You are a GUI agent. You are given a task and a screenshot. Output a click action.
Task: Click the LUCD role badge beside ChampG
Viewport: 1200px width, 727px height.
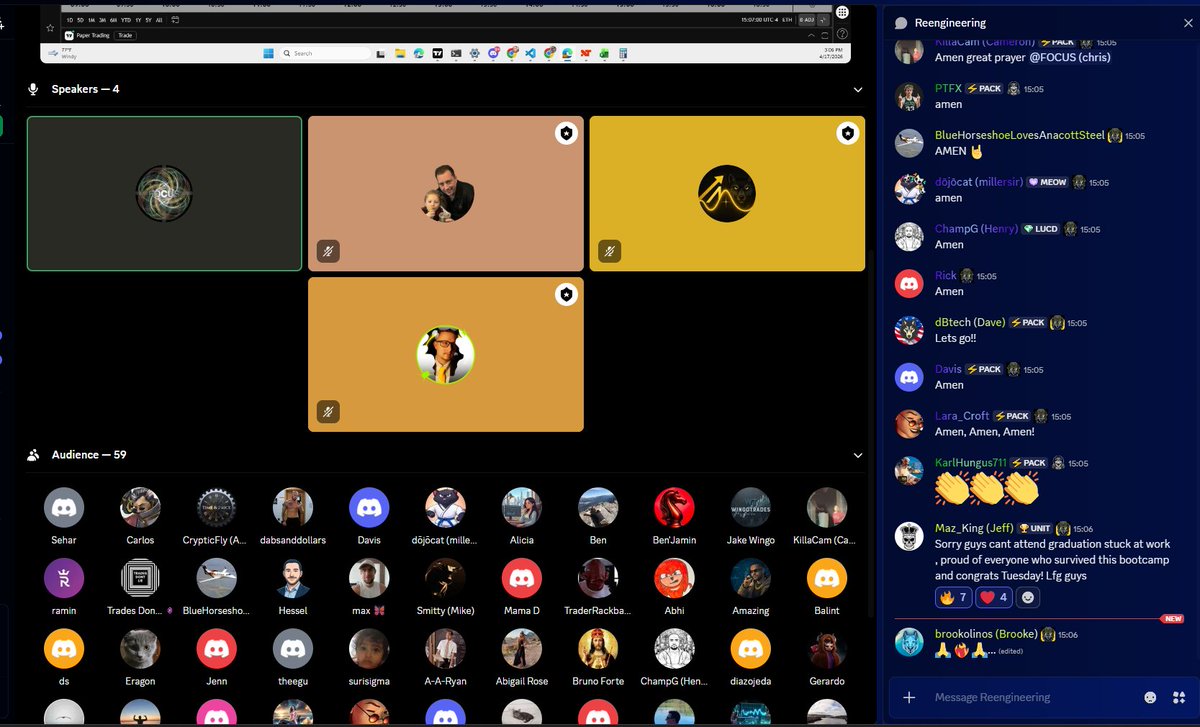1040,229
